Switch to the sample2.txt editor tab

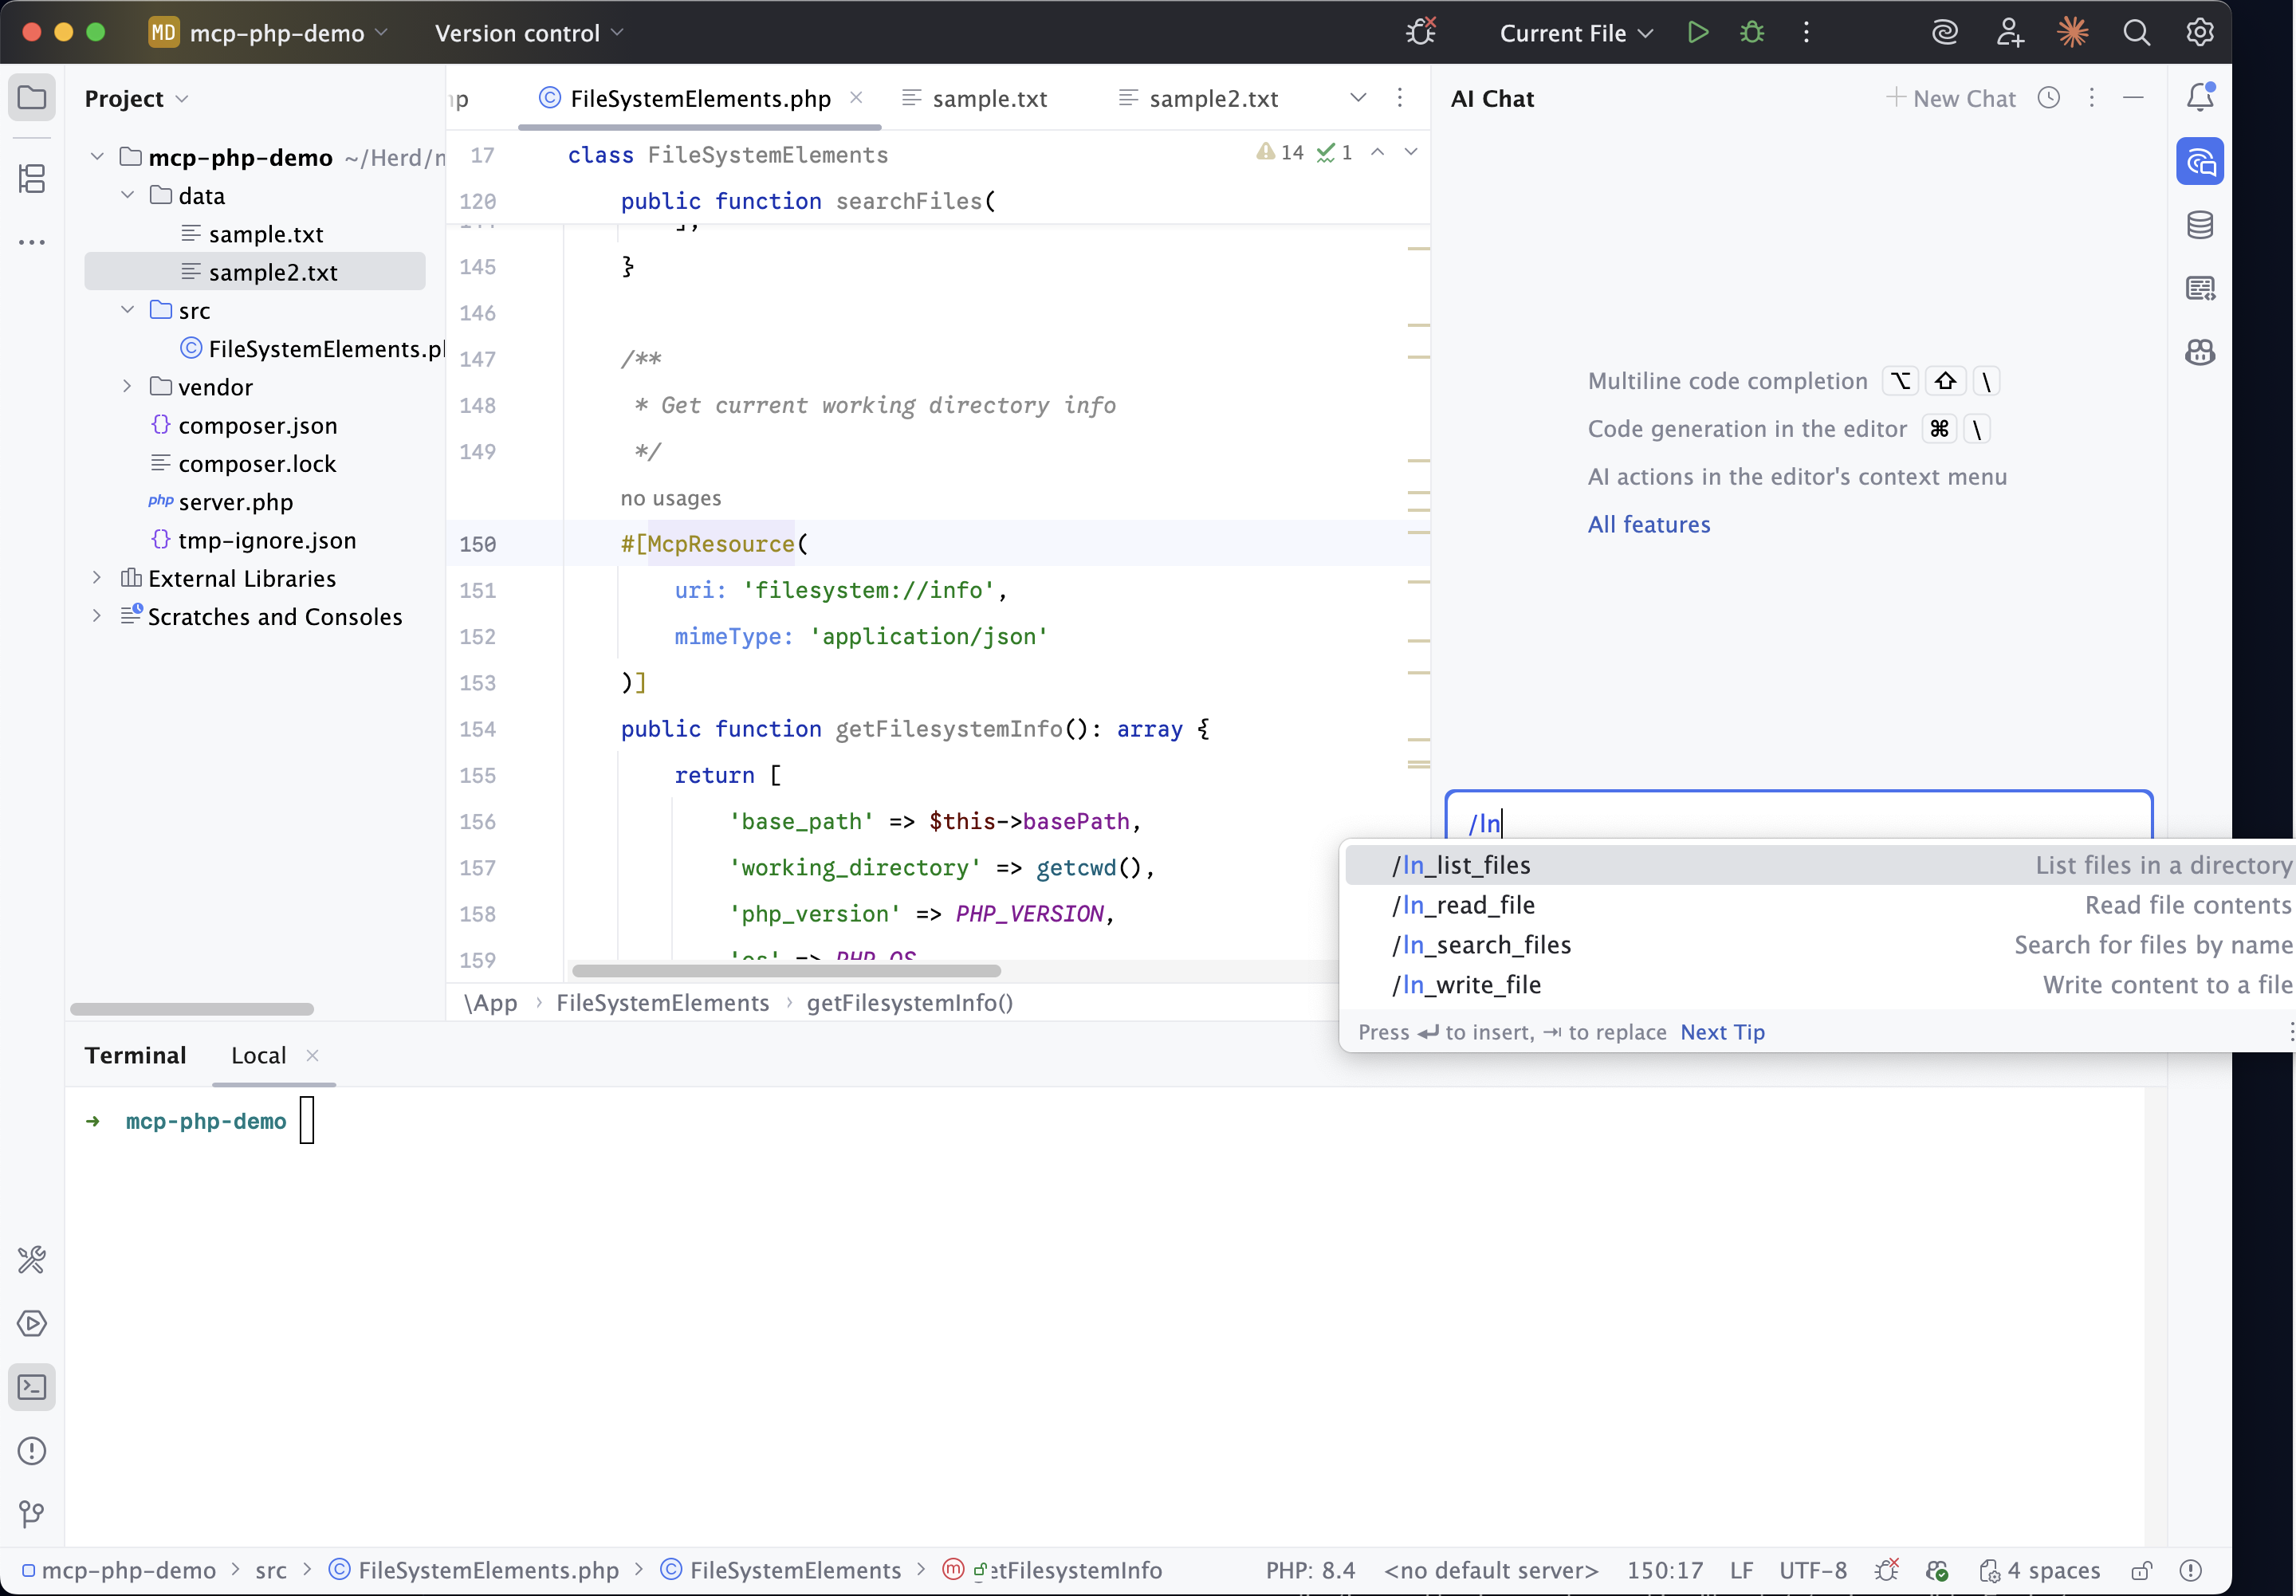(x=1199, y=98)
